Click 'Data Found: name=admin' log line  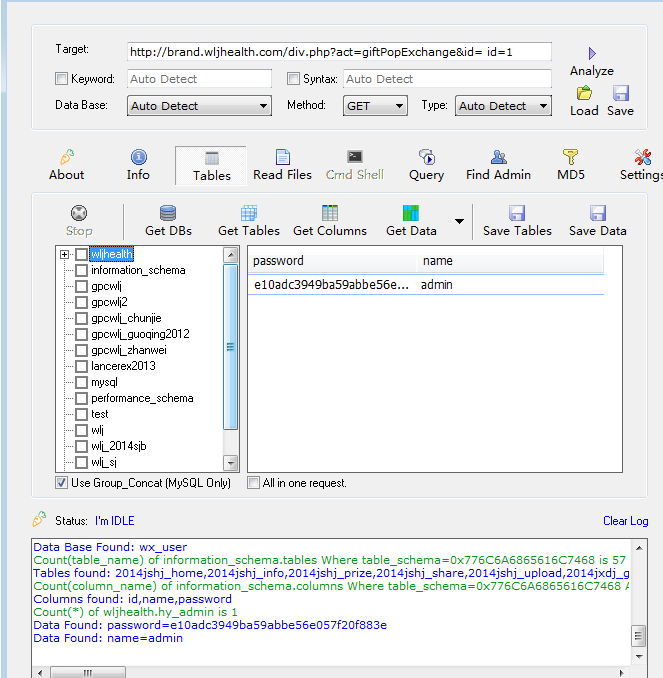click(108, 638)
